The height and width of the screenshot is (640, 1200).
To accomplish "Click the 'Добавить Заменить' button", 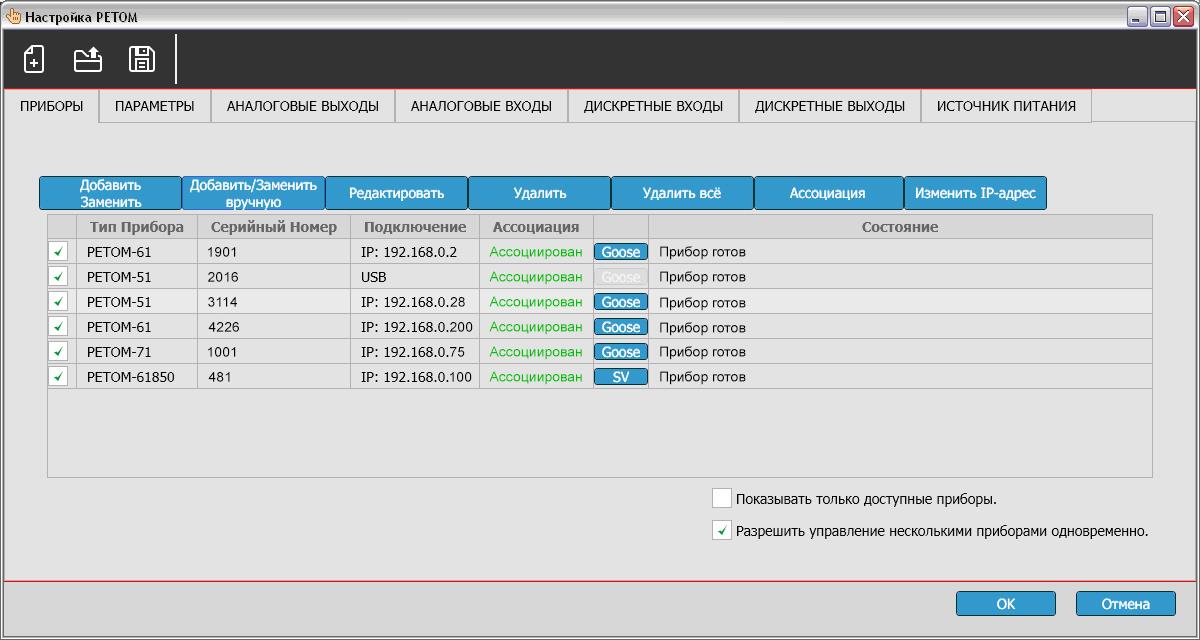I will pyautogui.click(x=111, y=193).
